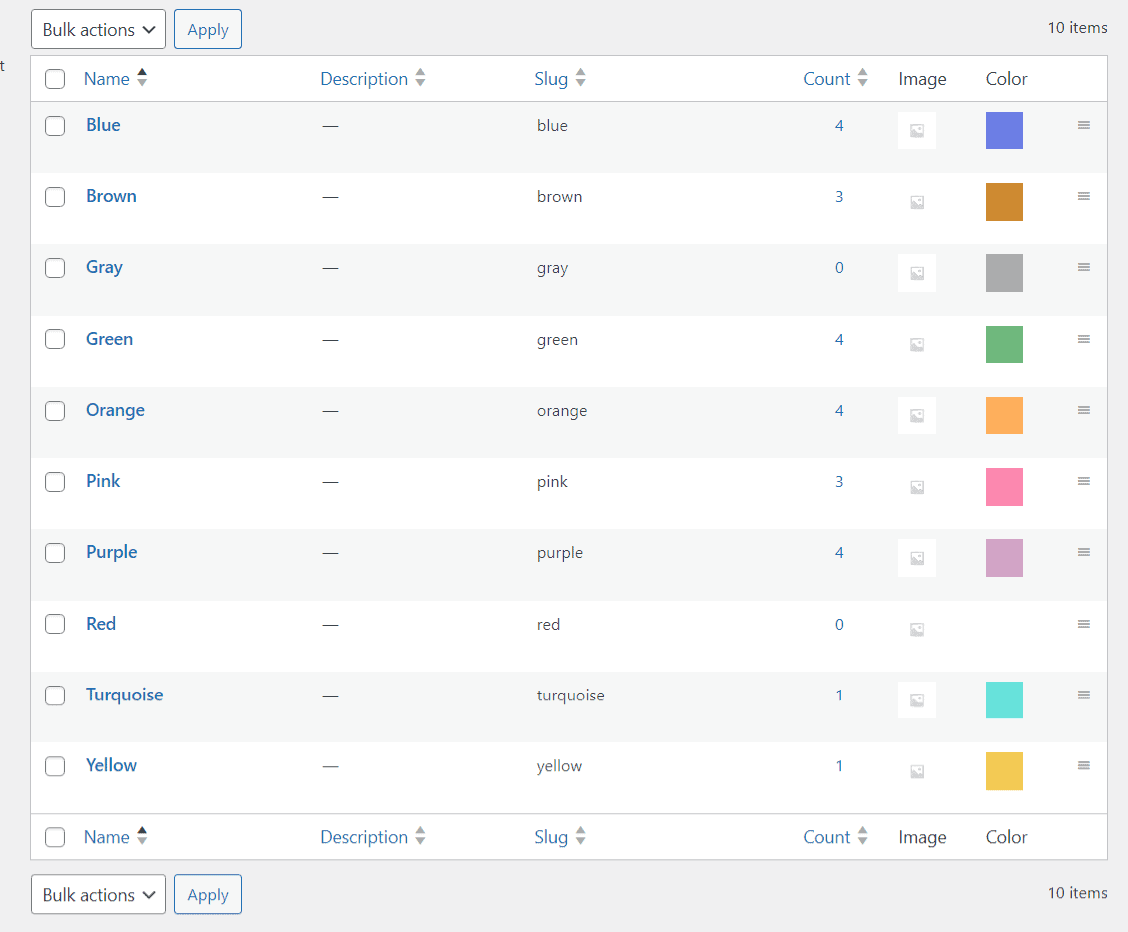Sort by Name in the top header

pyautogui.click(x=116, y=78)
